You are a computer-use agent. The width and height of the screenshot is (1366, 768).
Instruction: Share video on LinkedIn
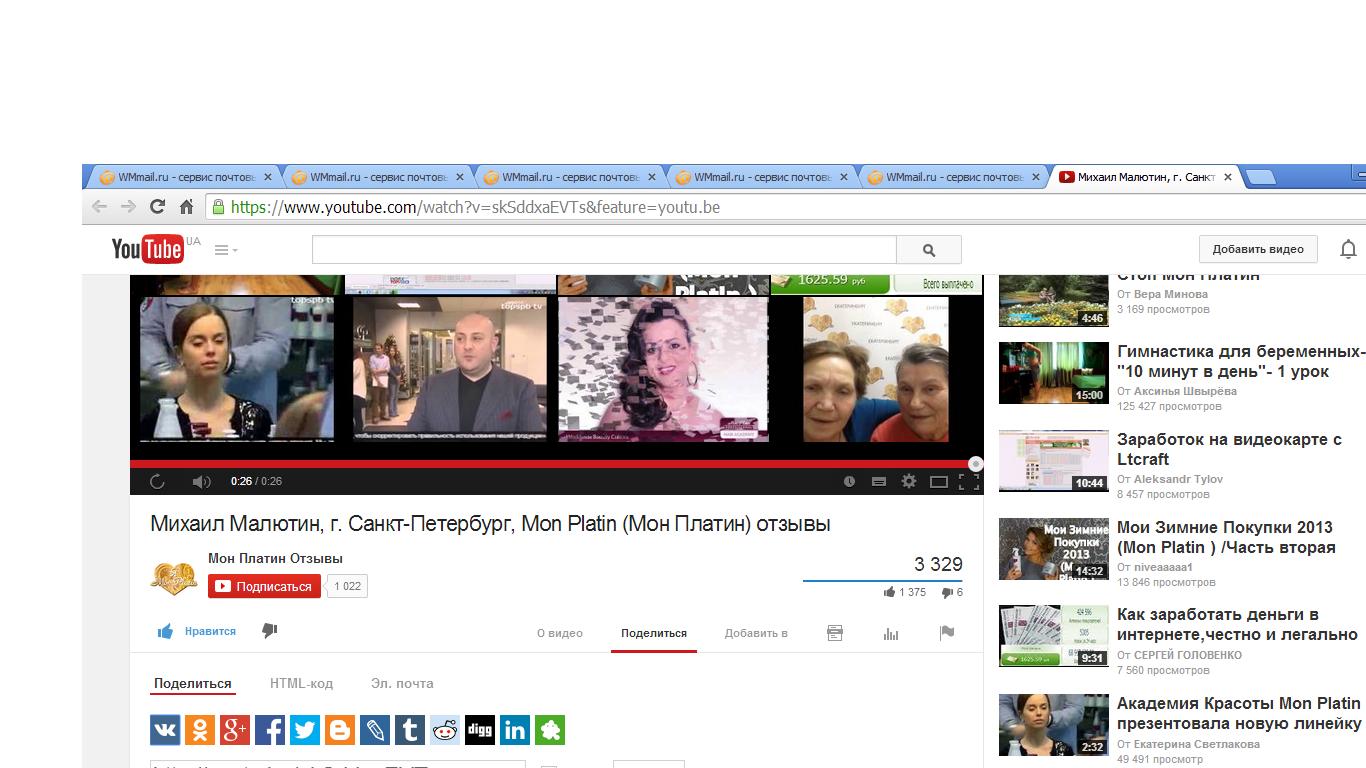coord(515,730)
